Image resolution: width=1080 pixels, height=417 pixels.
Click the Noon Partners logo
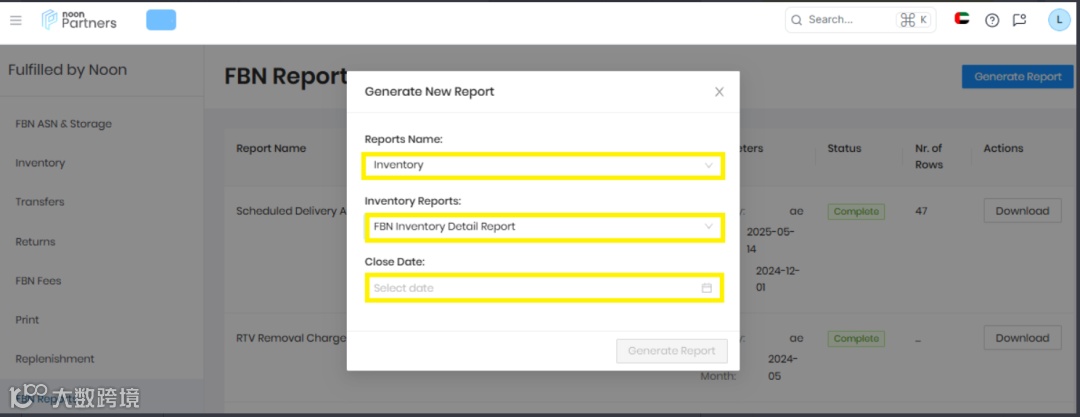pos(79,19)
